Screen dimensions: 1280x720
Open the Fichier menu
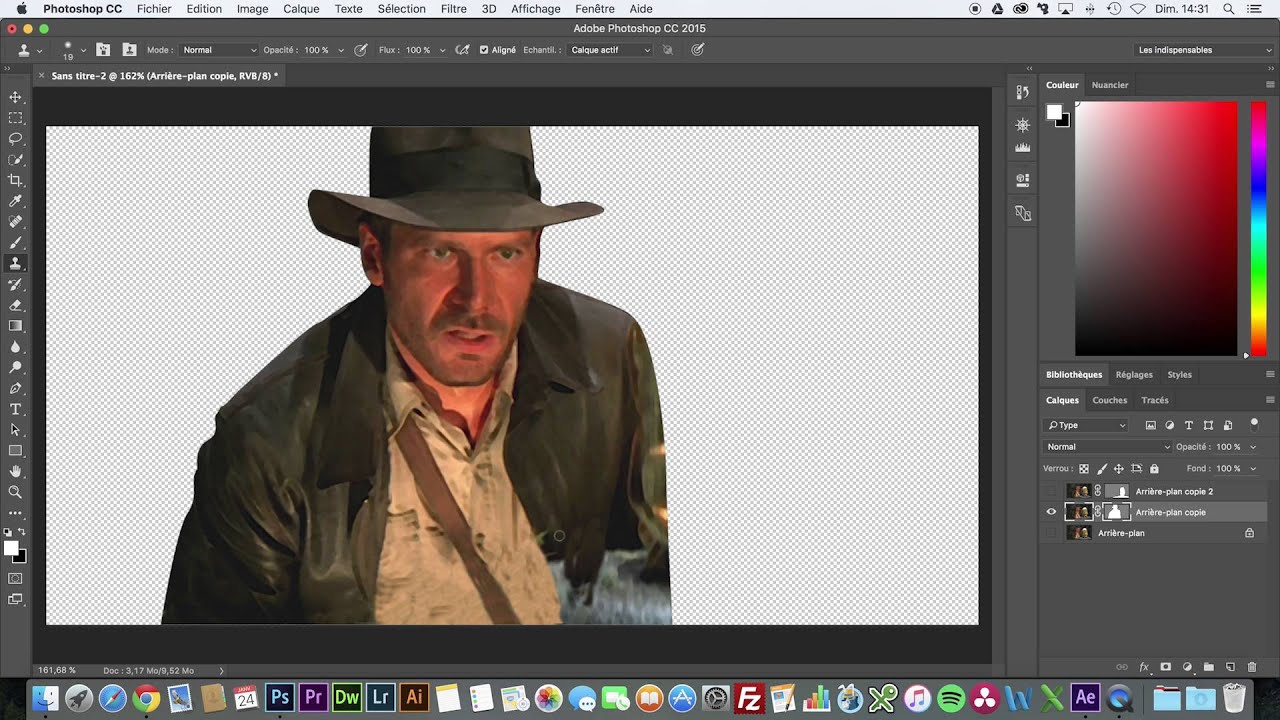coord(154,9)
